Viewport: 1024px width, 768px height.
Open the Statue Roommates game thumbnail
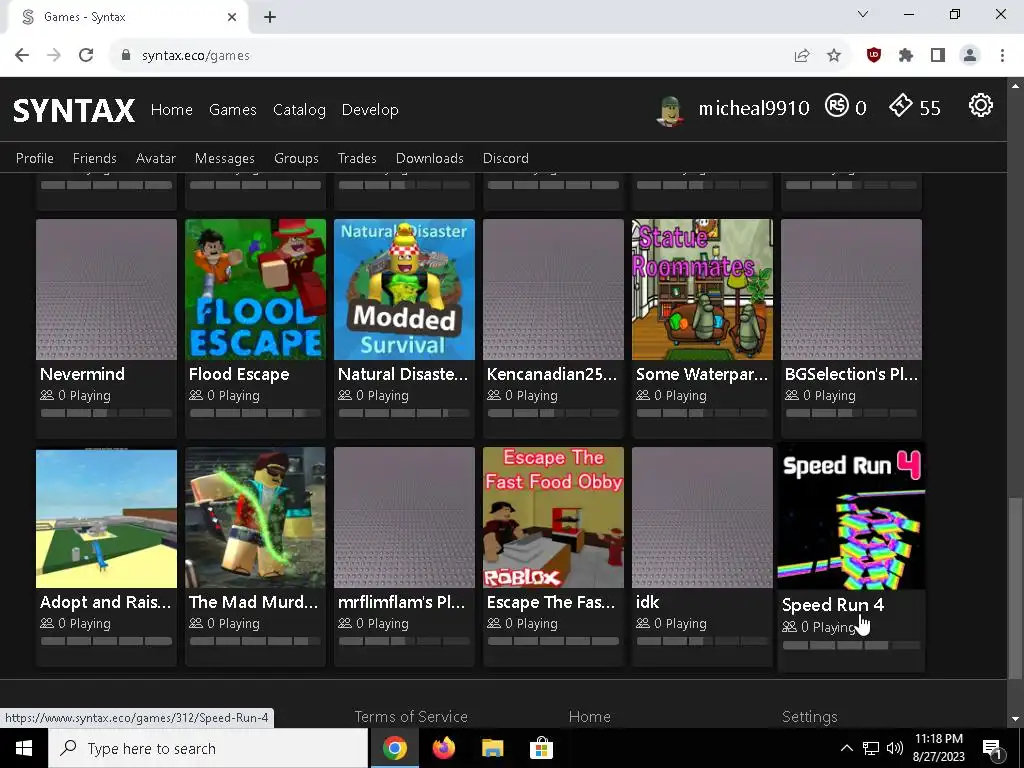(x=702, y=289)
